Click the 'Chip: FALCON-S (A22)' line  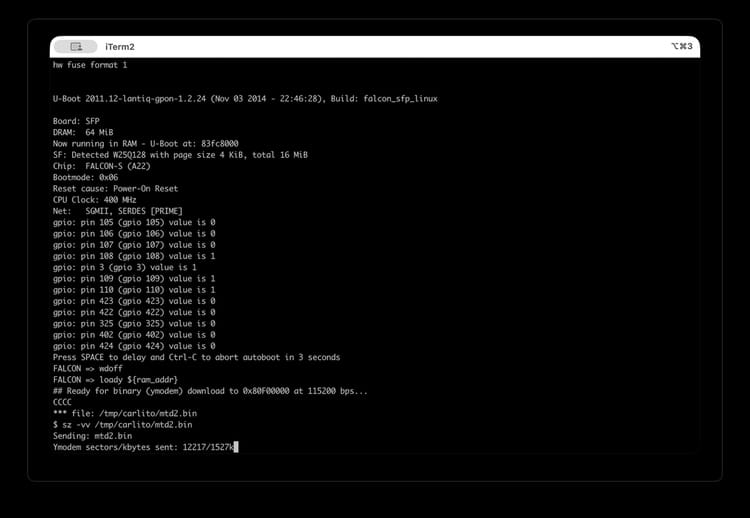click(x=101, y=166)
